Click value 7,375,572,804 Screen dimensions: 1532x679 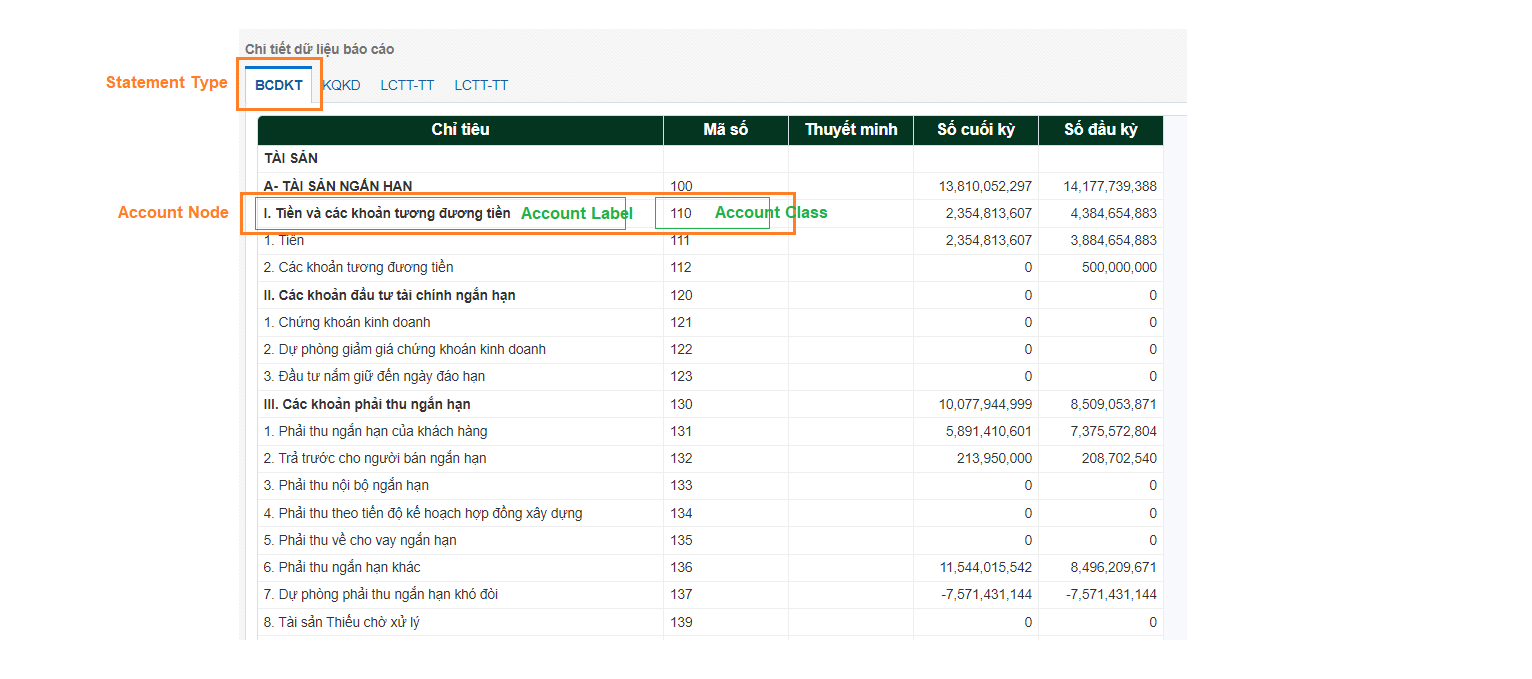click(x=1114, y=431)
